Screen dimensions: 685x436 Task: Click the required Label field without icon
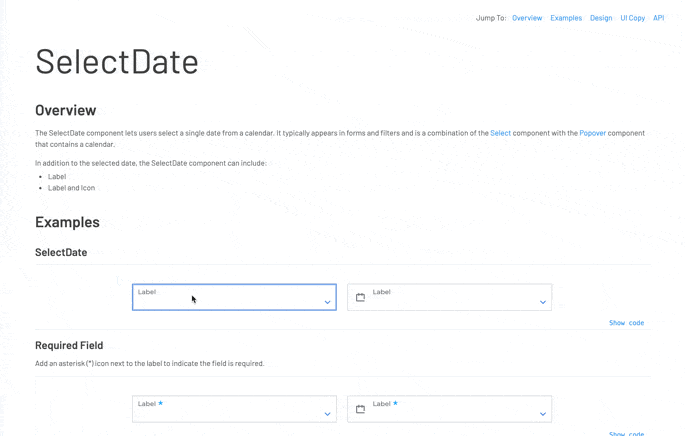click(234, 409)
